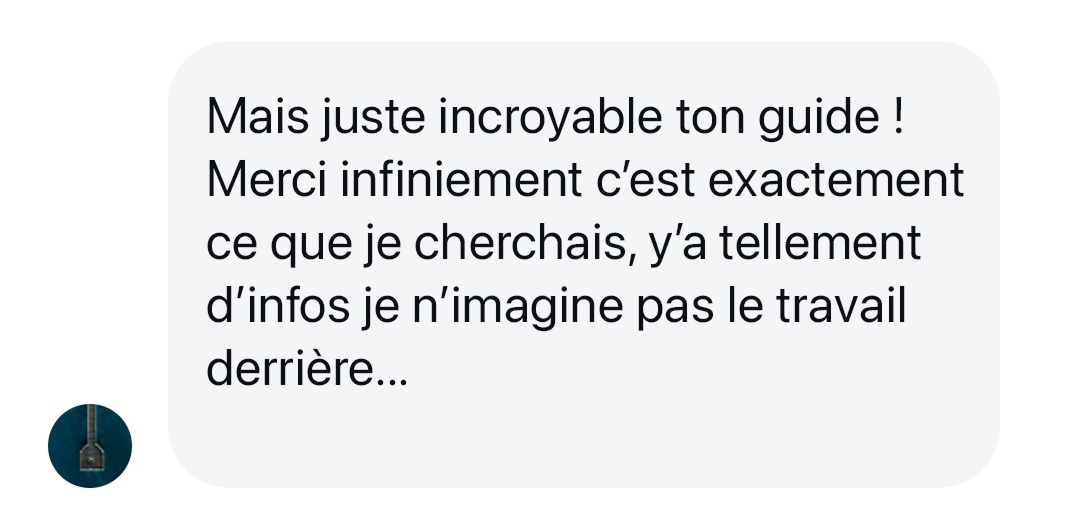The height and width of the screenshot is (515, 1090).
Task: Click the word "infiniement" in the message
Action: pyautogui.click(x=461, y=180)
